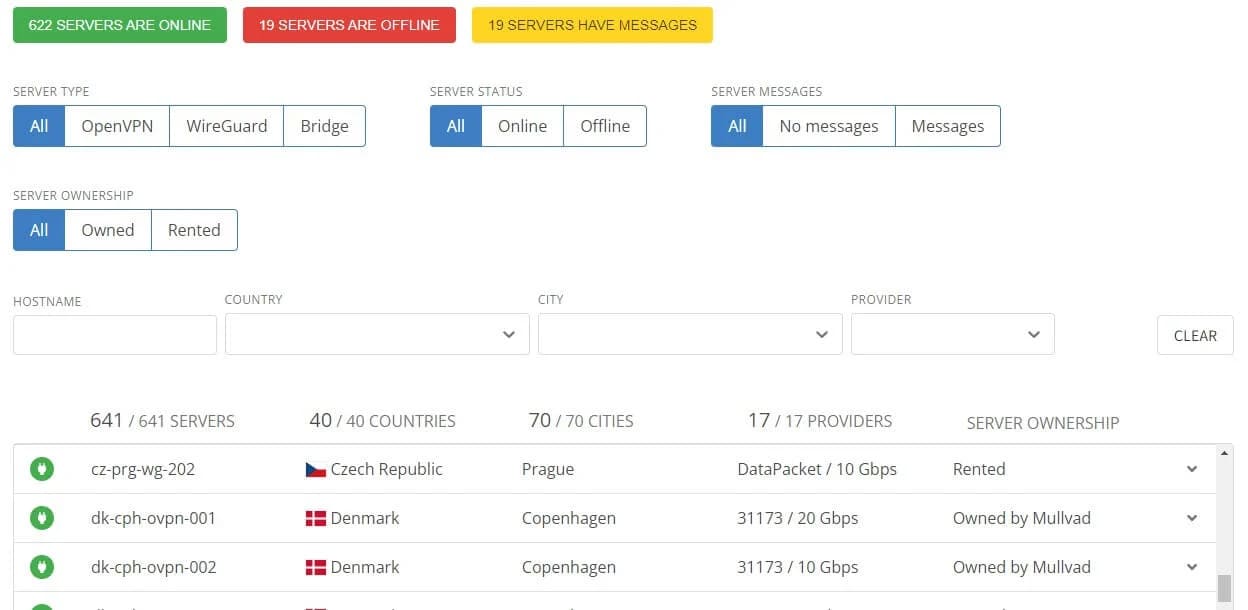This screenshot has height=610, width=1248.
Task: Click the Denmark flag in dk-cph-ovpn-002 row
Action: coord(316,568)
